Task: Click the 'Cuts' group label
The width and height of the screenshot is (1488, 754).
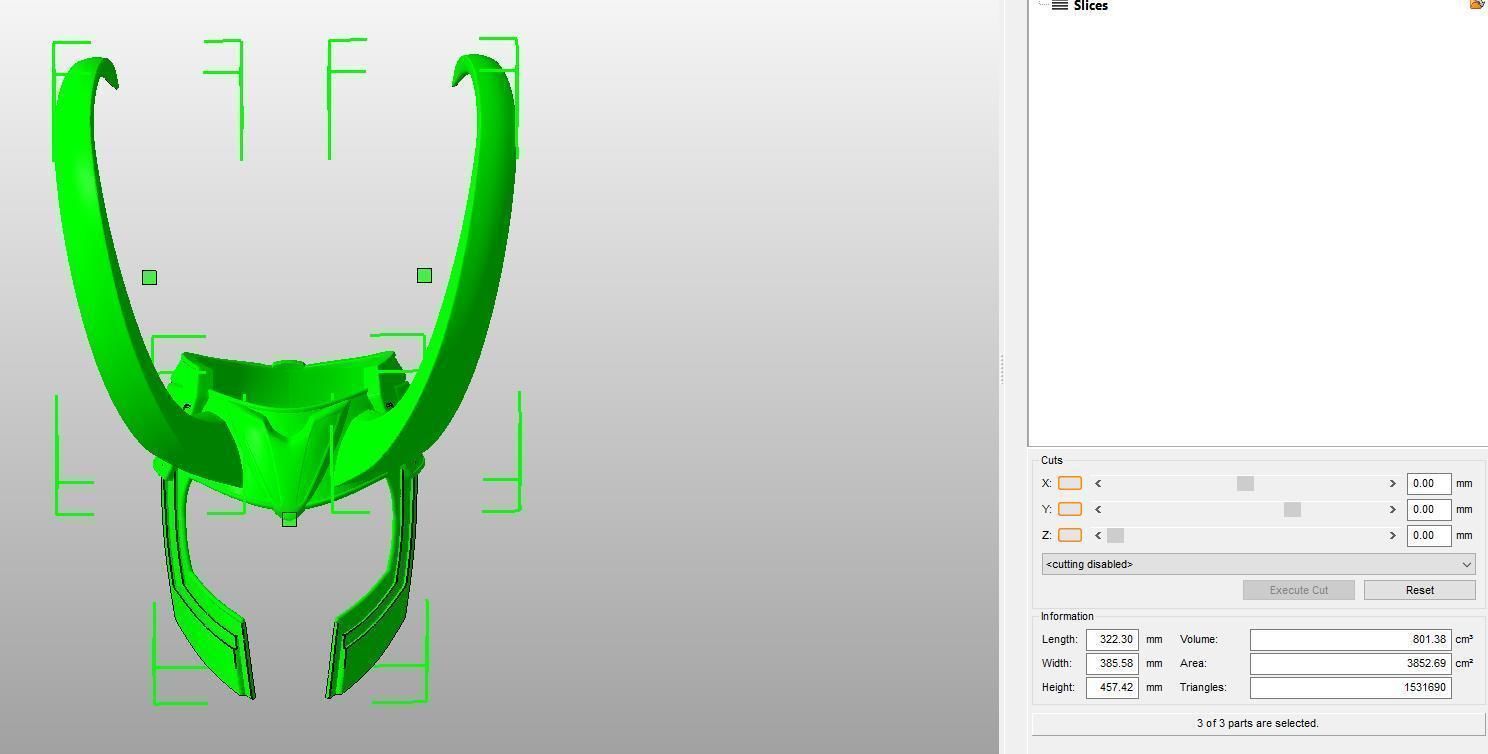Action: click(x=1052, y=460)
